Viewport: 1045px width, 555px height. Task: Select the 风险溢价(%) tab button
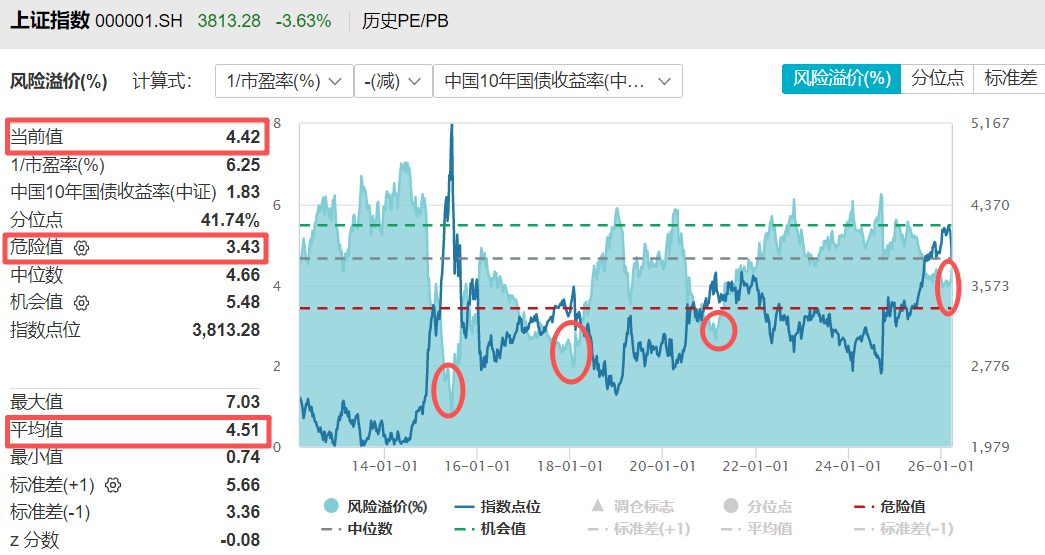[841, 79]
